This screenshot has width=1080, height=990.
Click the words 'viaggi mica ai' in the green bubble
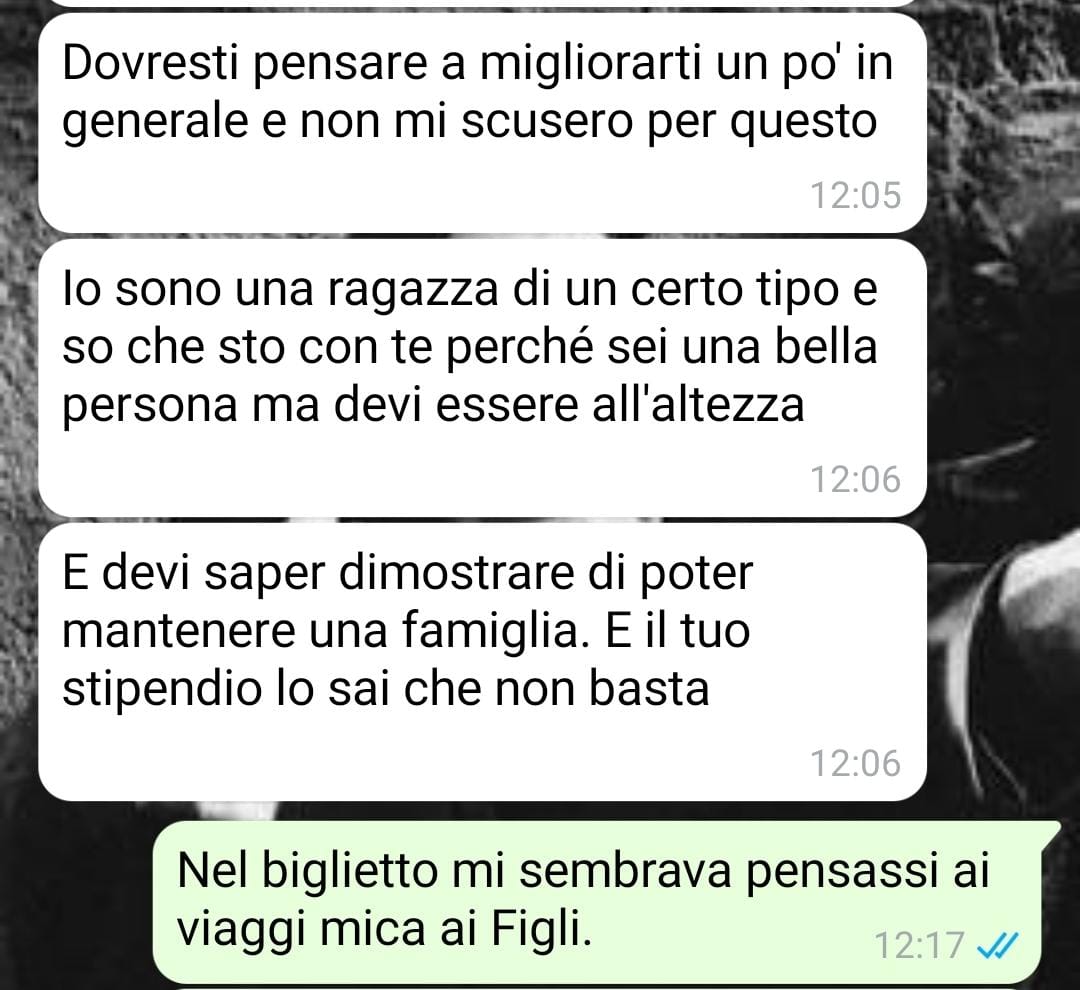coord(327,930)
